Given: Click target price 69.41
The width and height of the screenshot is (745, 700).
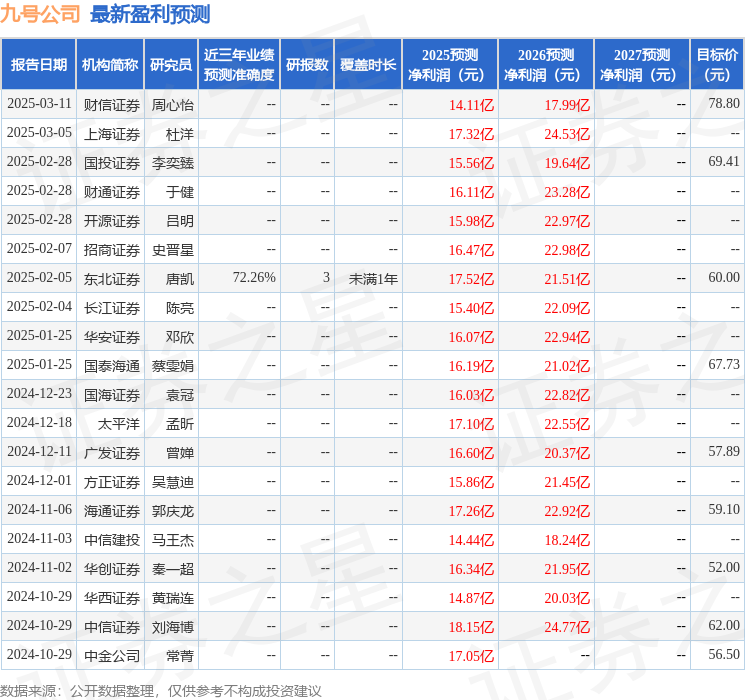Looking at the screenshot, I should click(x=724, y=161).
